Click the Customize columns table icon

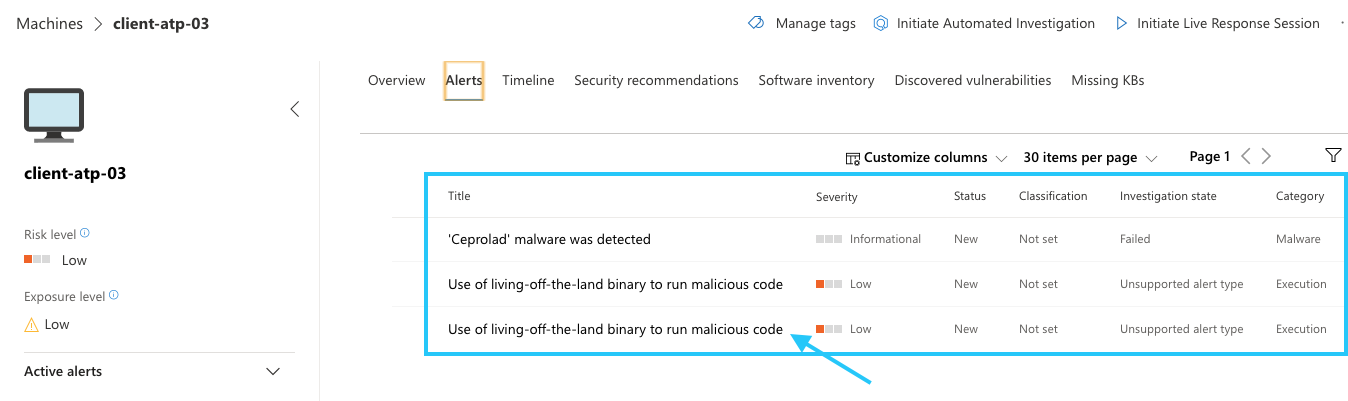pos(852,158)
